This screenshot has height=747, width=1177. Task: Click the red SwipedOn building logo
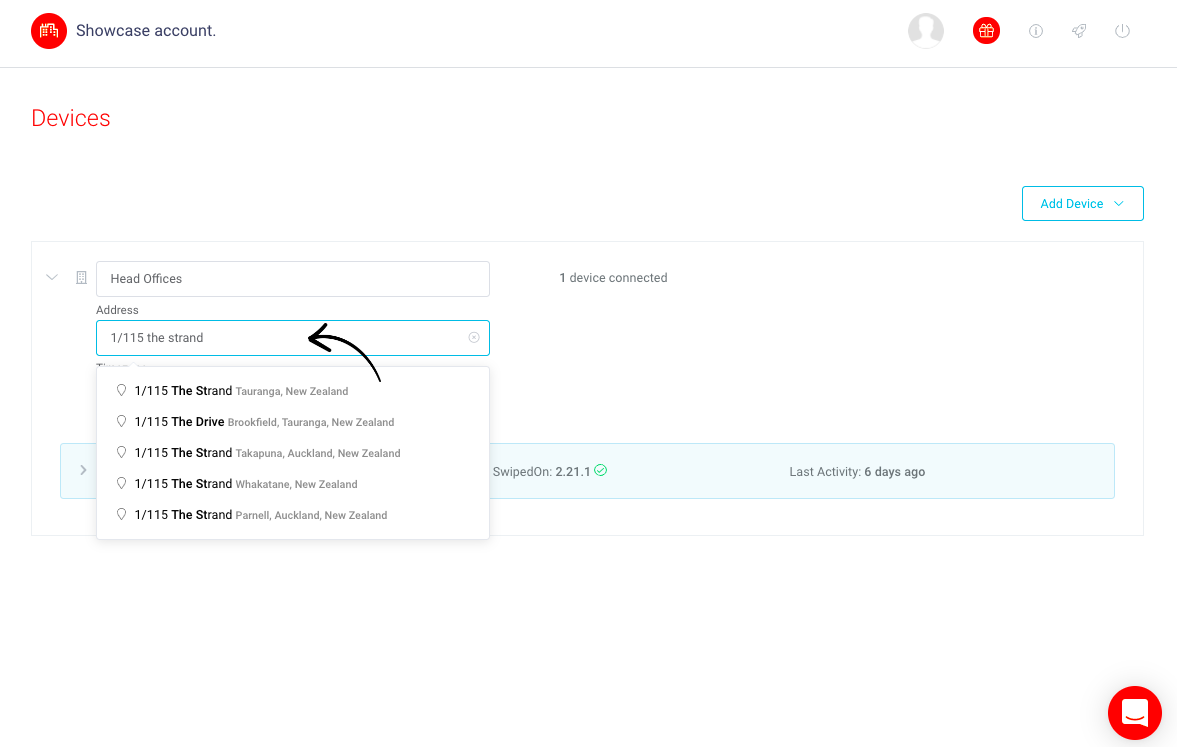pos(49,31)
